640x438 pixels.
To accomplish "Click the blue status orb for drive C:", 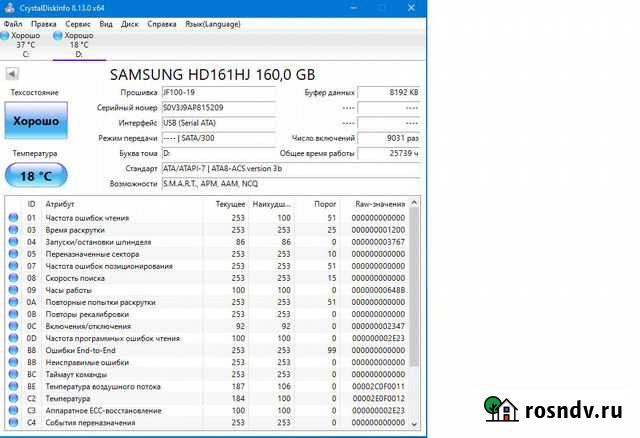I will (x=5, y=35).
